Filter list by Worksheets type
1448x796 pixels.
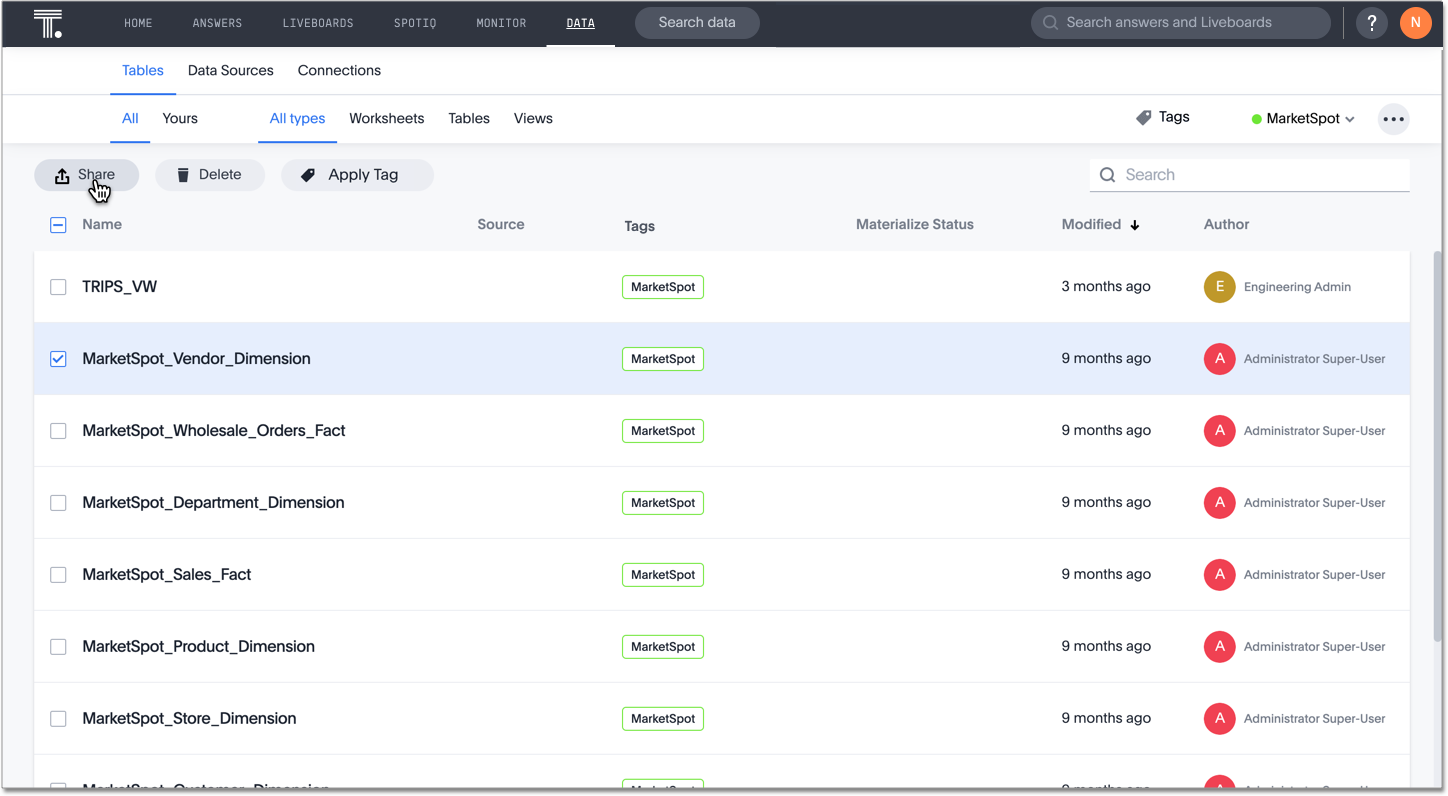point(386,119)
